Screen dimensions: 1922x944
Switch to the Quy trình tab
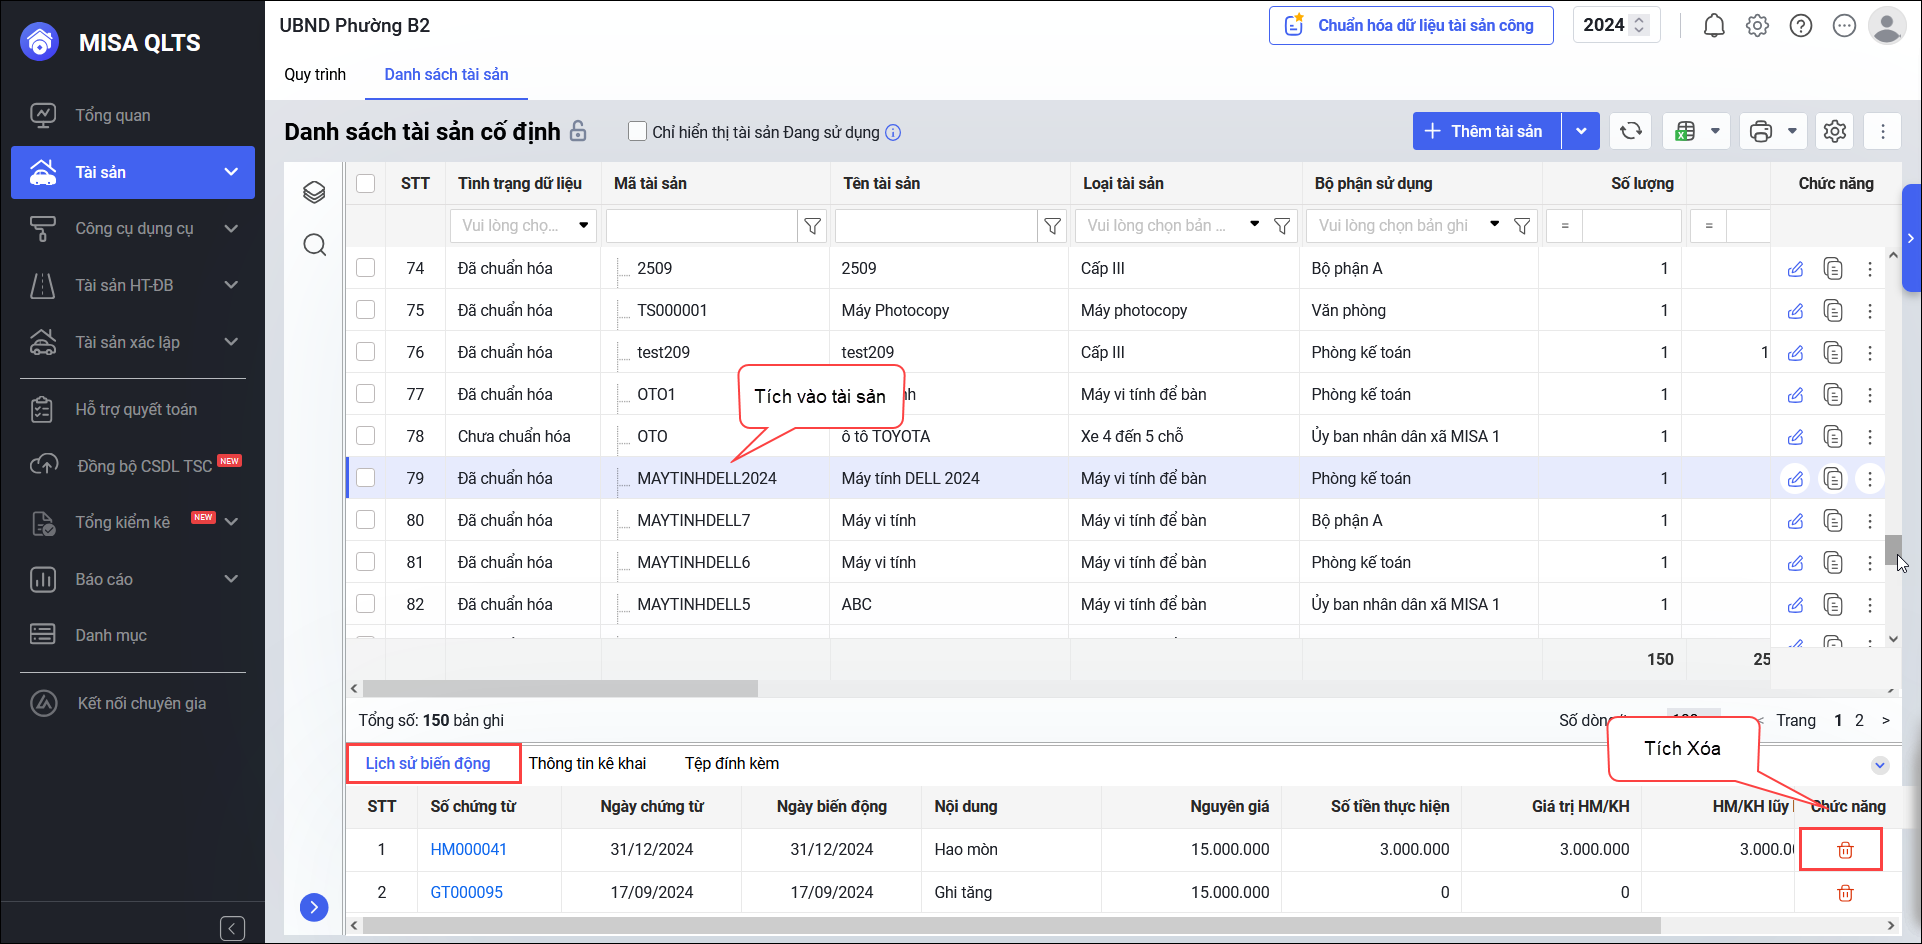point(315,75)
